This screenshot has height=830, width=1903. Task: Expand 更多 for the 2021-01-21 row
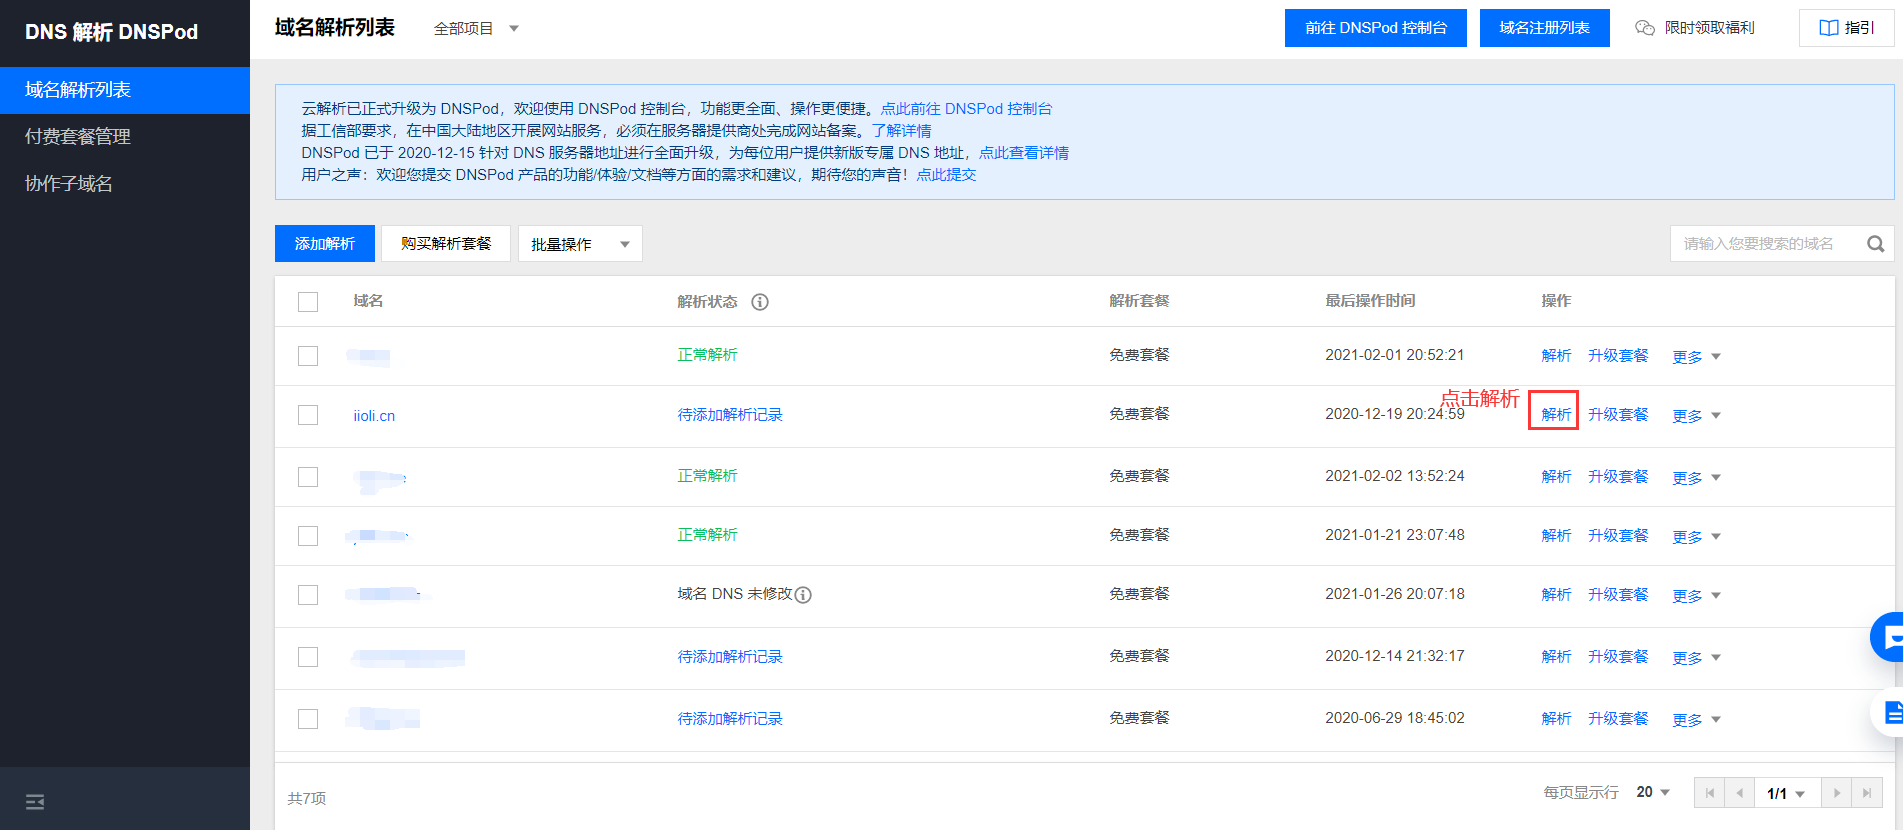1696,537
